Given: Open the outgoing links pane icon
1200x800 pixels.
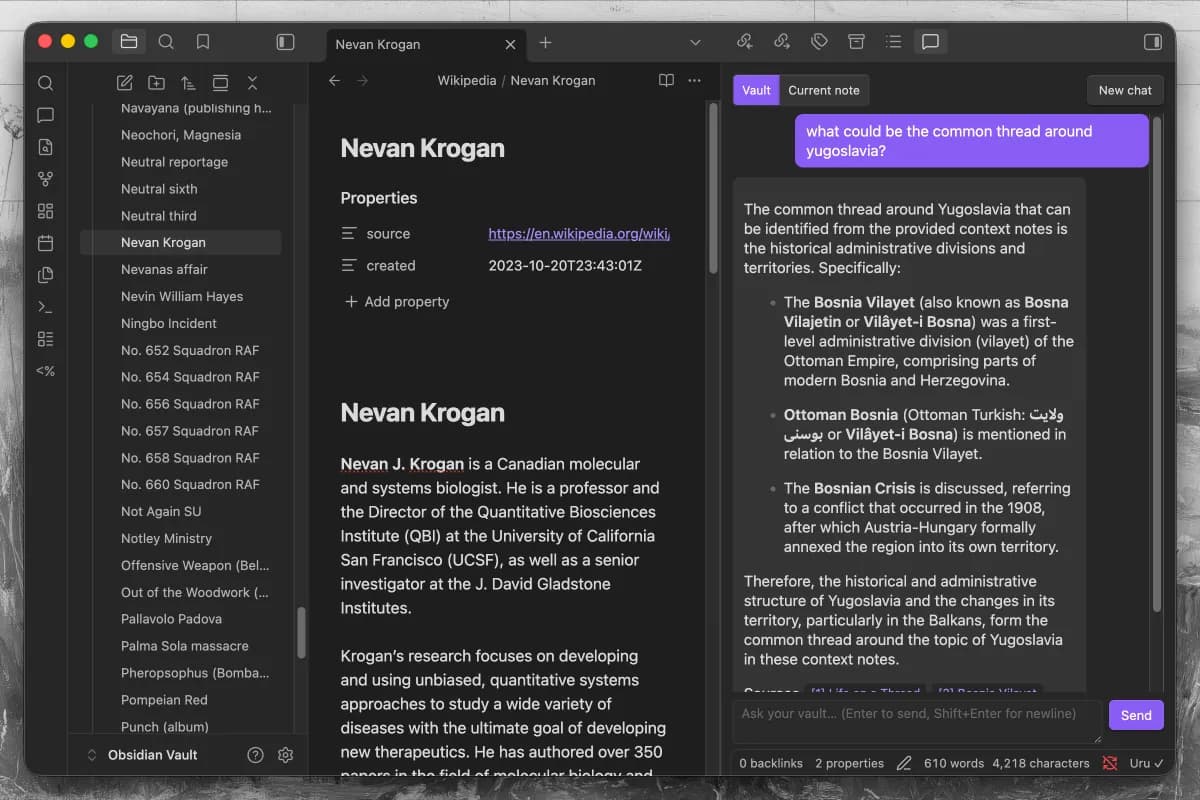Looking at the screenshot, I should point(782,42).
